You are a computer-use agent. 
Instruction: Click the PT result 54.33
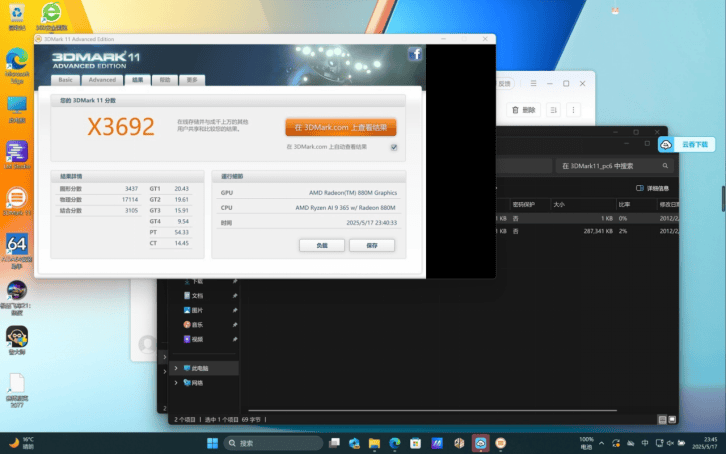coord(181,232)
